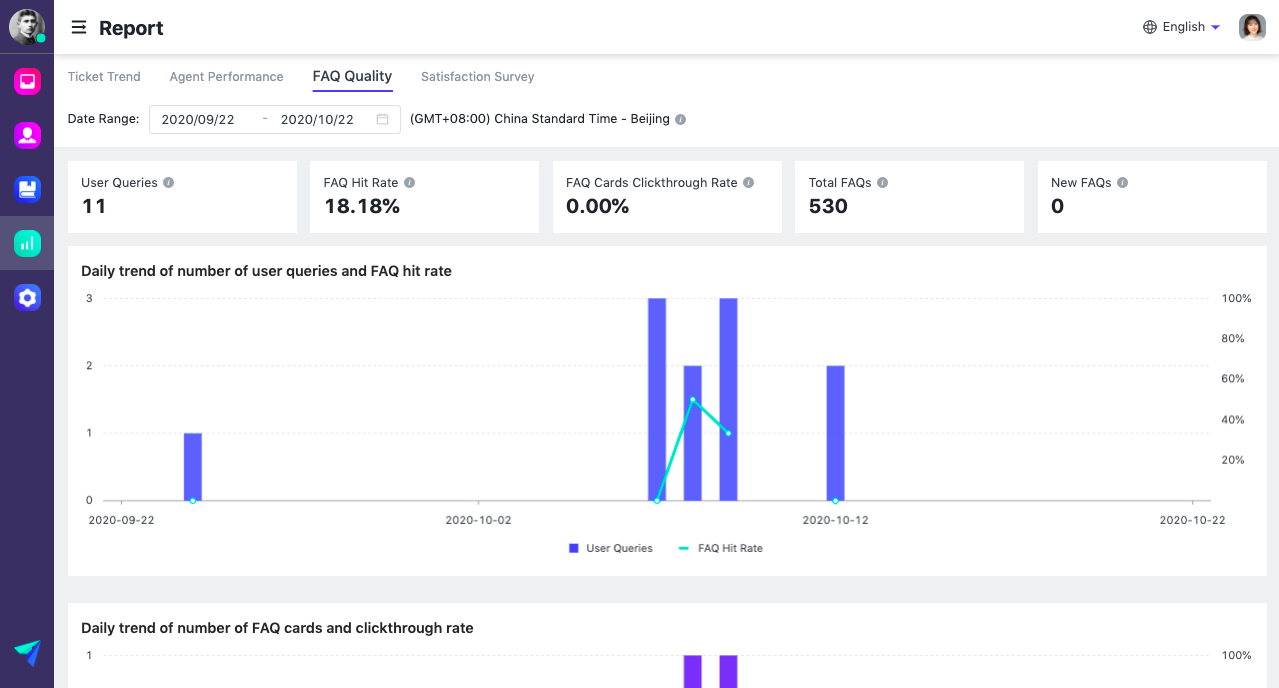The image size is (1279, 688).
Task: Expand the English language dropdown
Action: pyautogui.click(x=1182, y=27)
